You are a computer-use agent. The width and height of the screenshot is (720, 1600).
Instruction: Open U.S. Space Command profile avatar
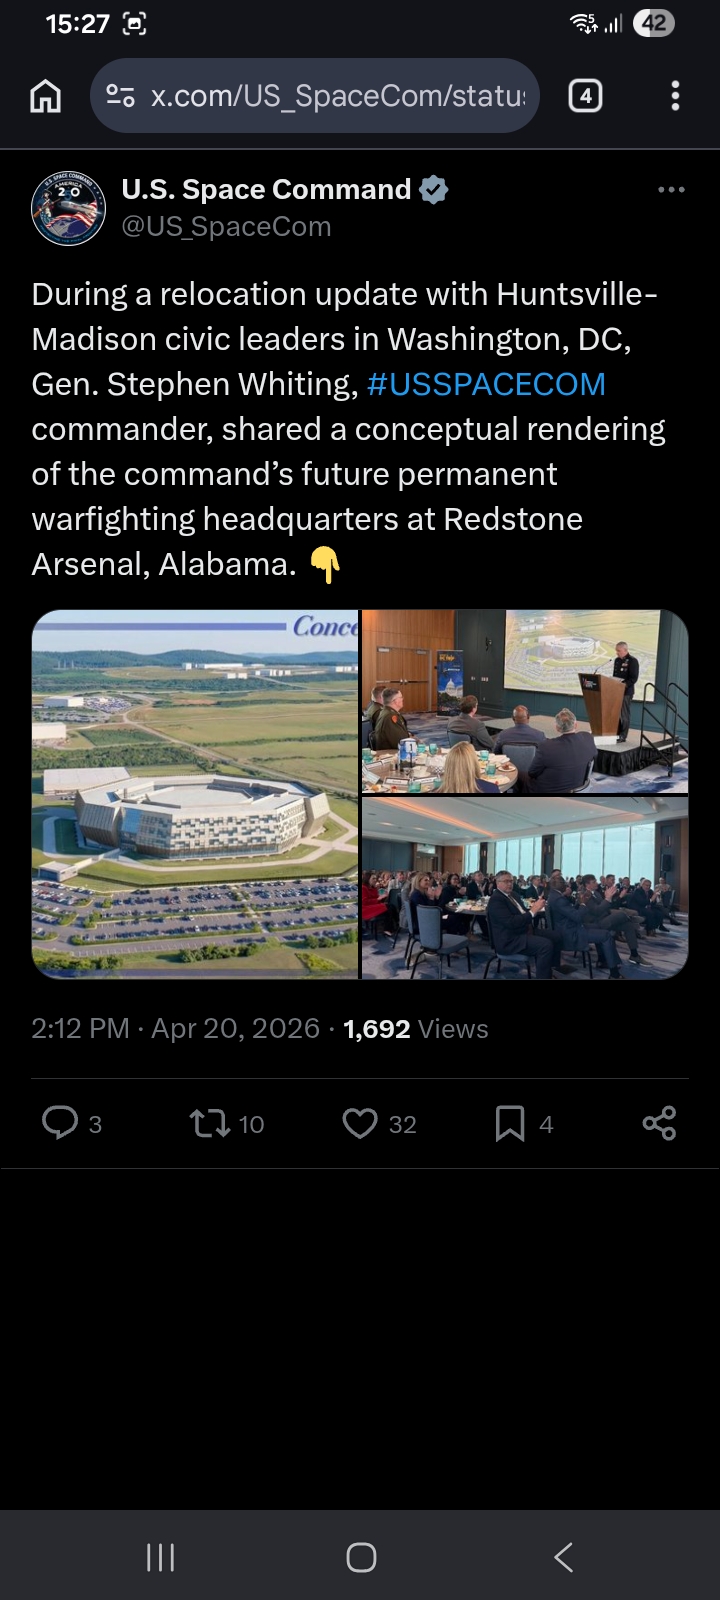point(68,208)
